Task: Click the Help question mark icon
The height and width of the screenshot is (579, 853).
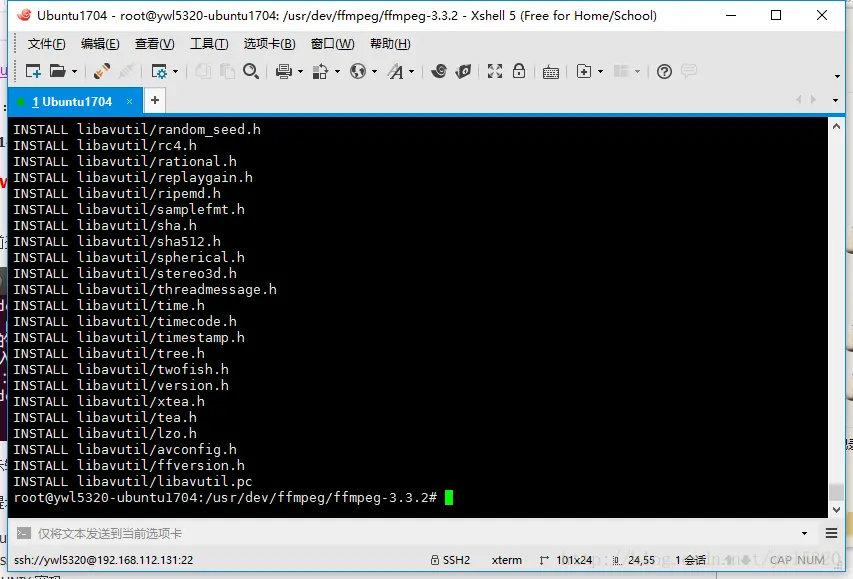Action: click(664, 71)
